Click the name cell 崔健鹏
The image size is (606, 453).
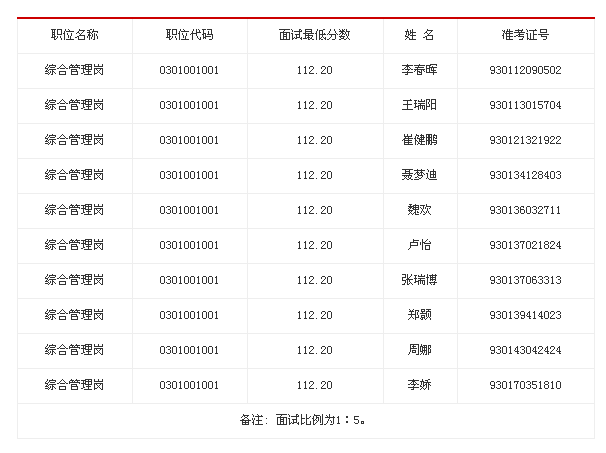pos(419,140)
